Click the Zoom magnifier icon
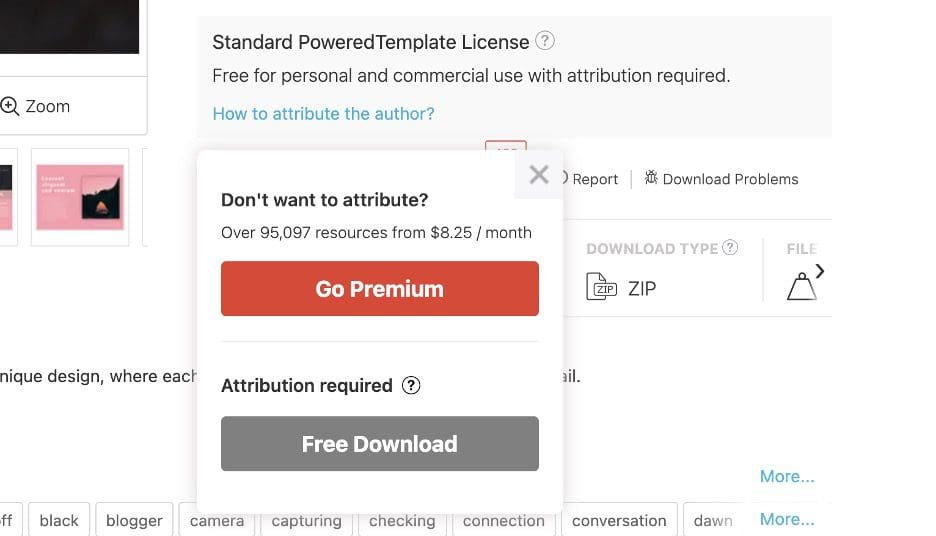This screenshot has width=936, height=536. tap(10, 106)
